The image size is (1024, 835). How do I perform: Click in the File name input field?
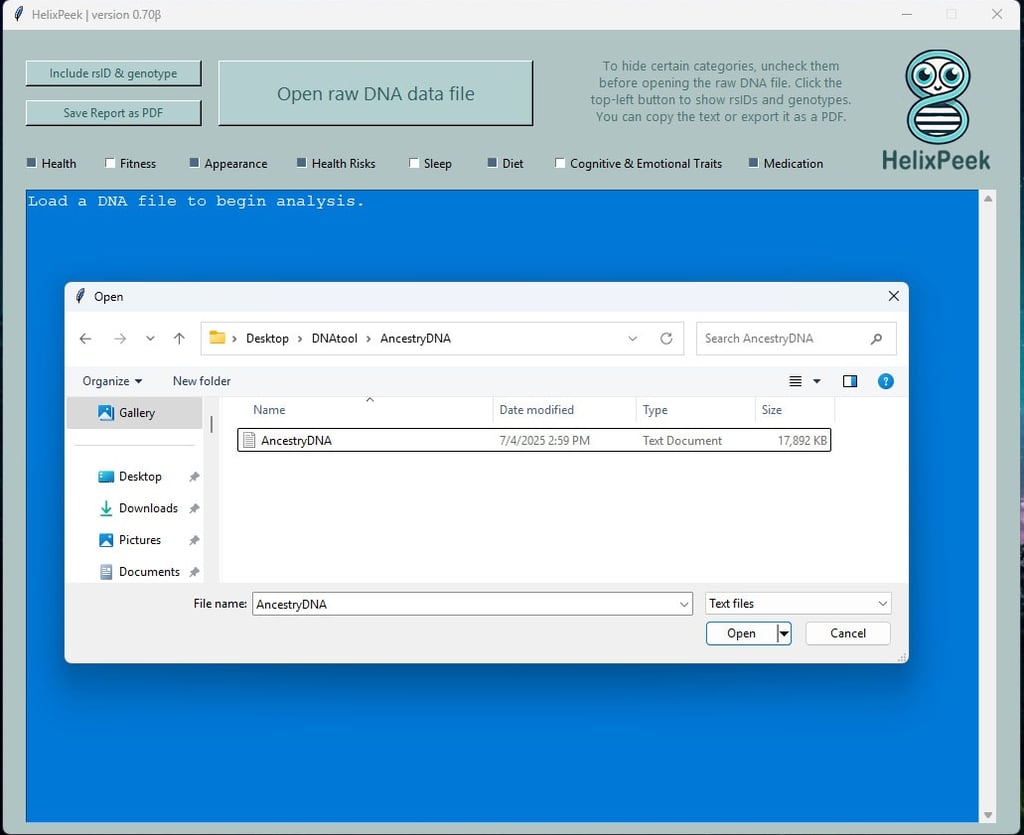tap(465, 604)
